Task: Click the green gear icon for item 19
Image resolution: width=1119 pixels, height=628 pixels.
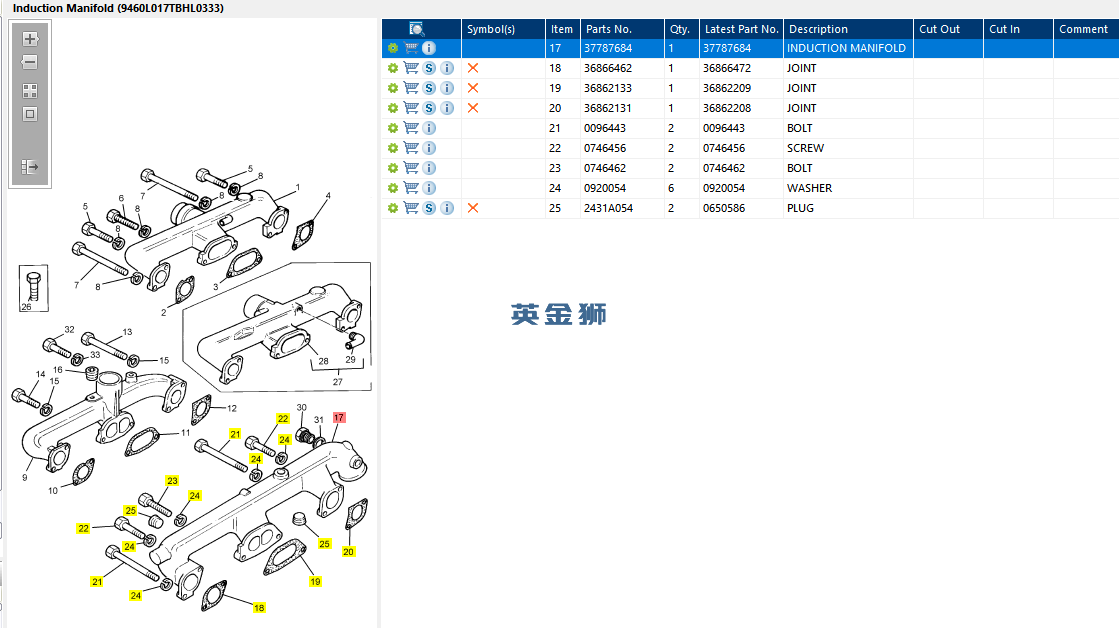Action: pyautogui.click(x=393, y=88)
